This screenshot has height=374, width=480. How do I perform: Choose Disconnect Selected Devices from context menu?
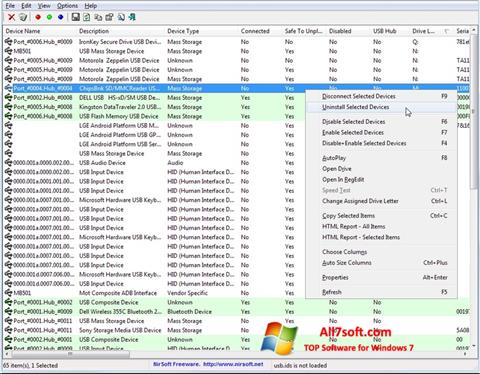[382, 96]
